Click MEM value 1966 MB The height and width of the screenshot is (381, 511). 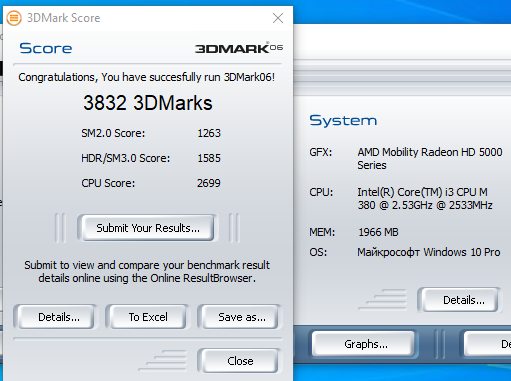pos(378,232)
